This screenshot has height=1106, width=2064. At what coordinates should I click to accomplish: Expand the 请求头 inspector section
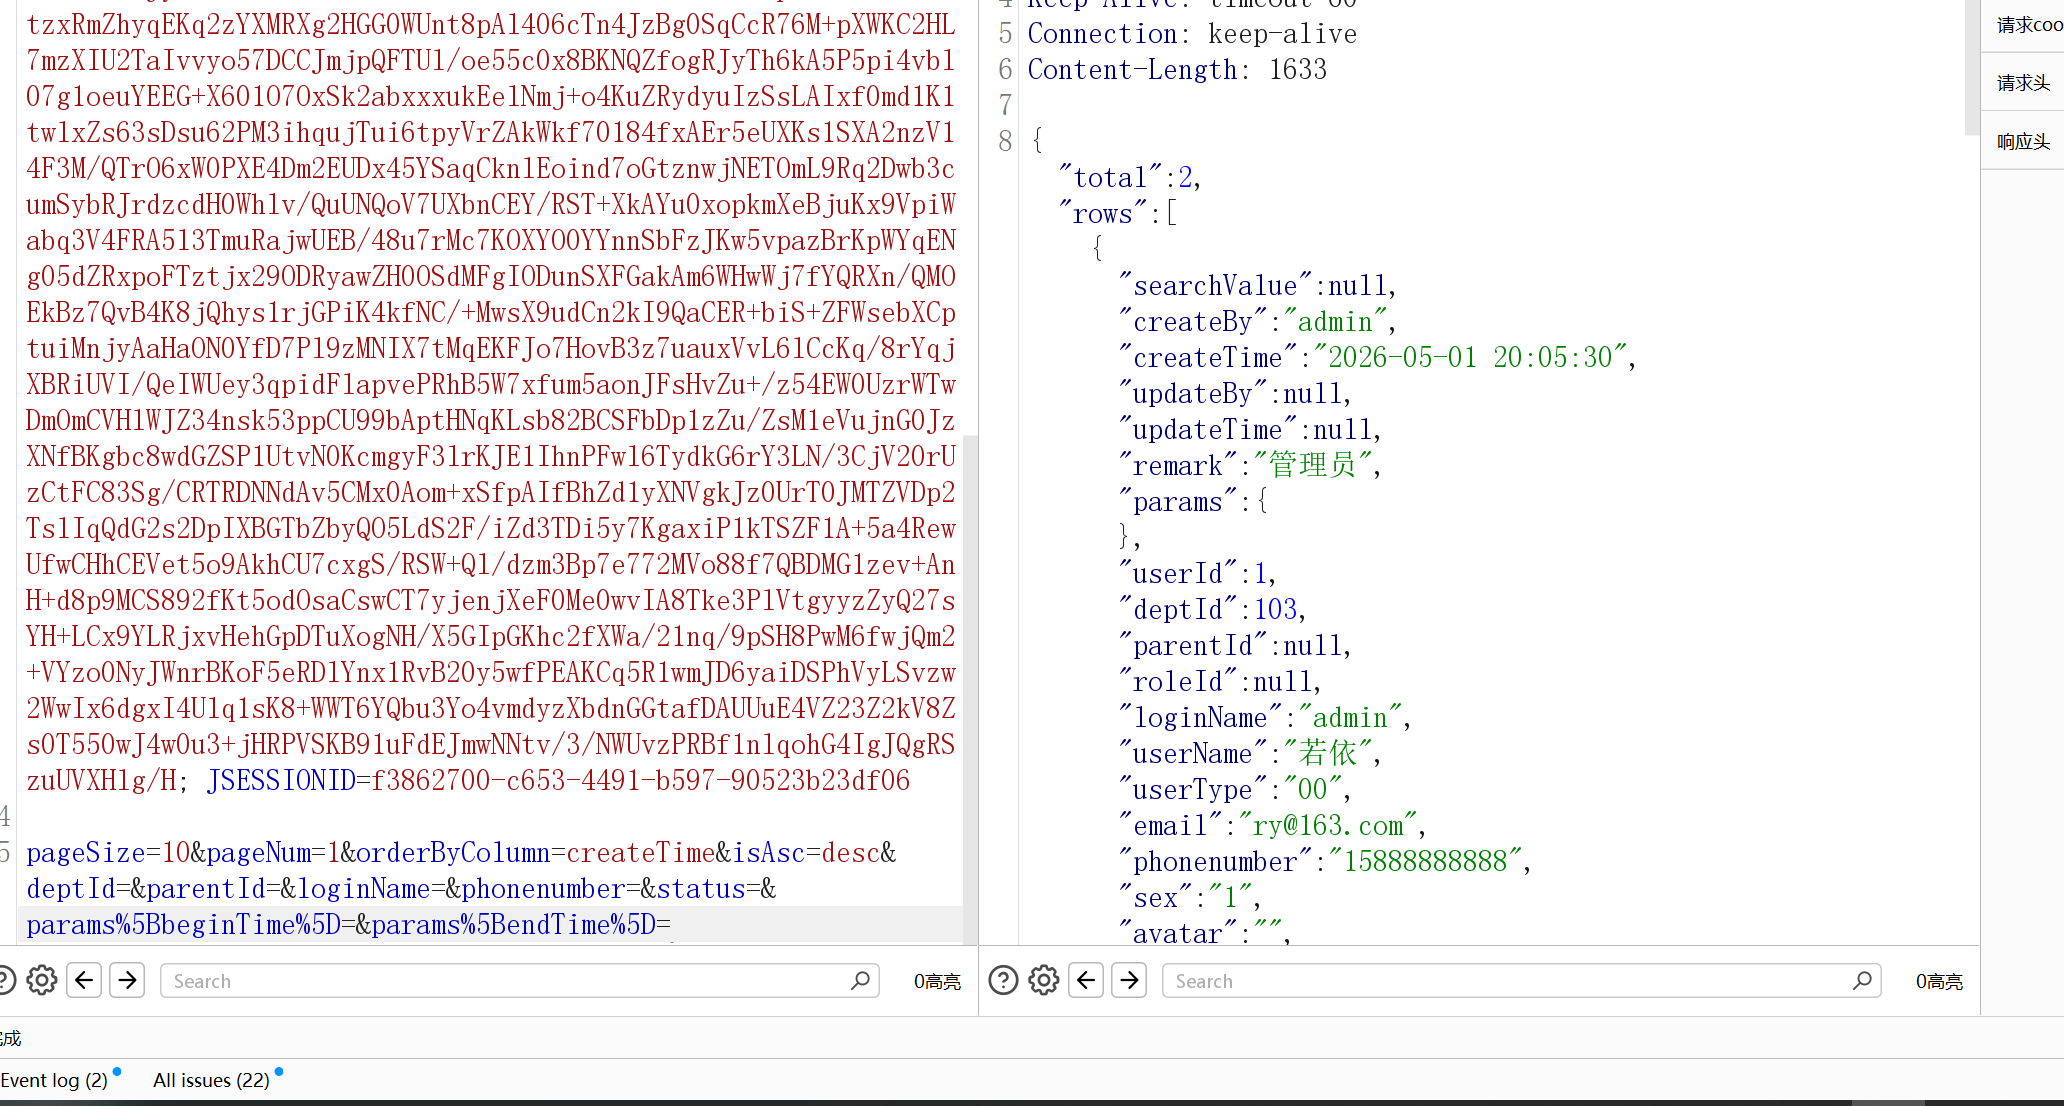coord(2023,83)
